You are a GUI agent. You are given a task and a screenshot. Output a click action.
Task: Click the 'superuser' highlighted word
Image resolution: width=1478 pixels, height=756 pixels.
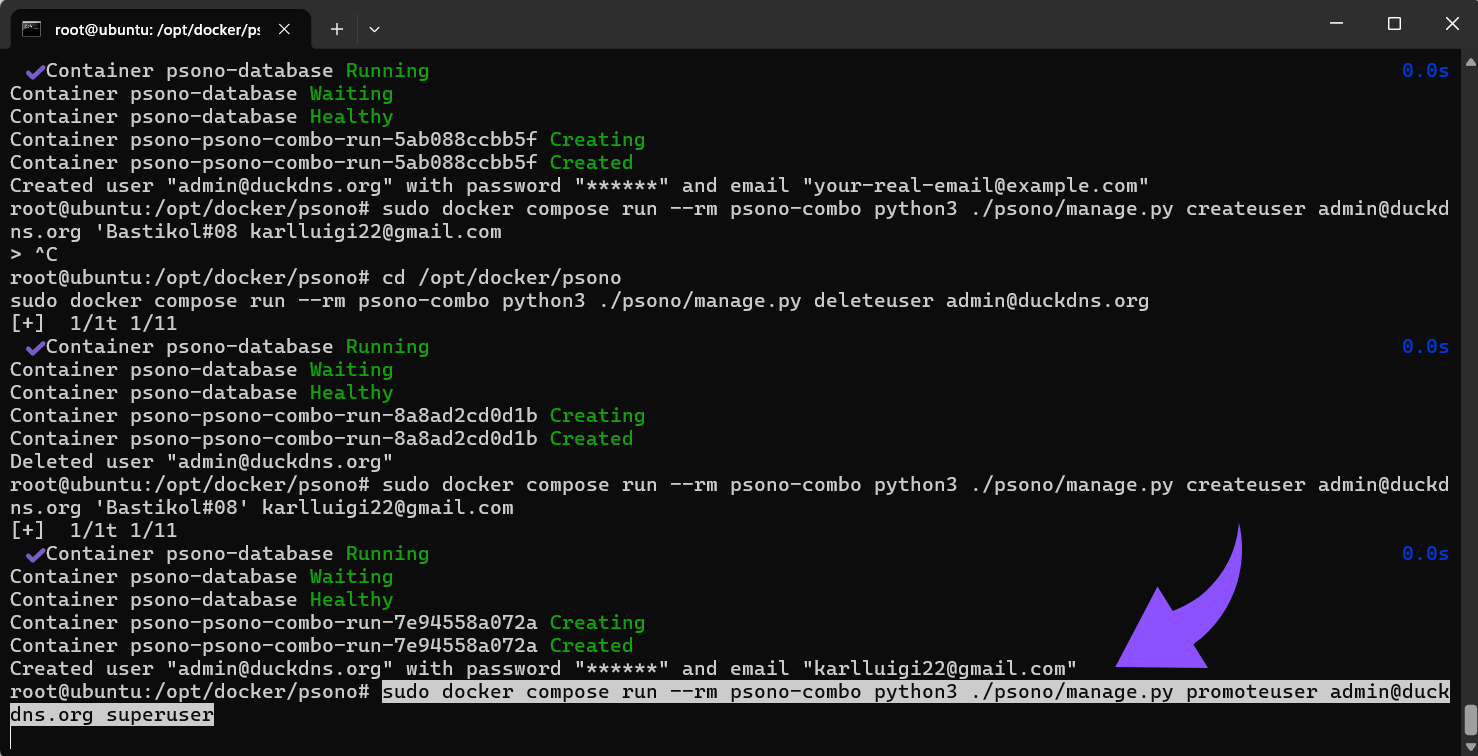[x=160, y=714]
